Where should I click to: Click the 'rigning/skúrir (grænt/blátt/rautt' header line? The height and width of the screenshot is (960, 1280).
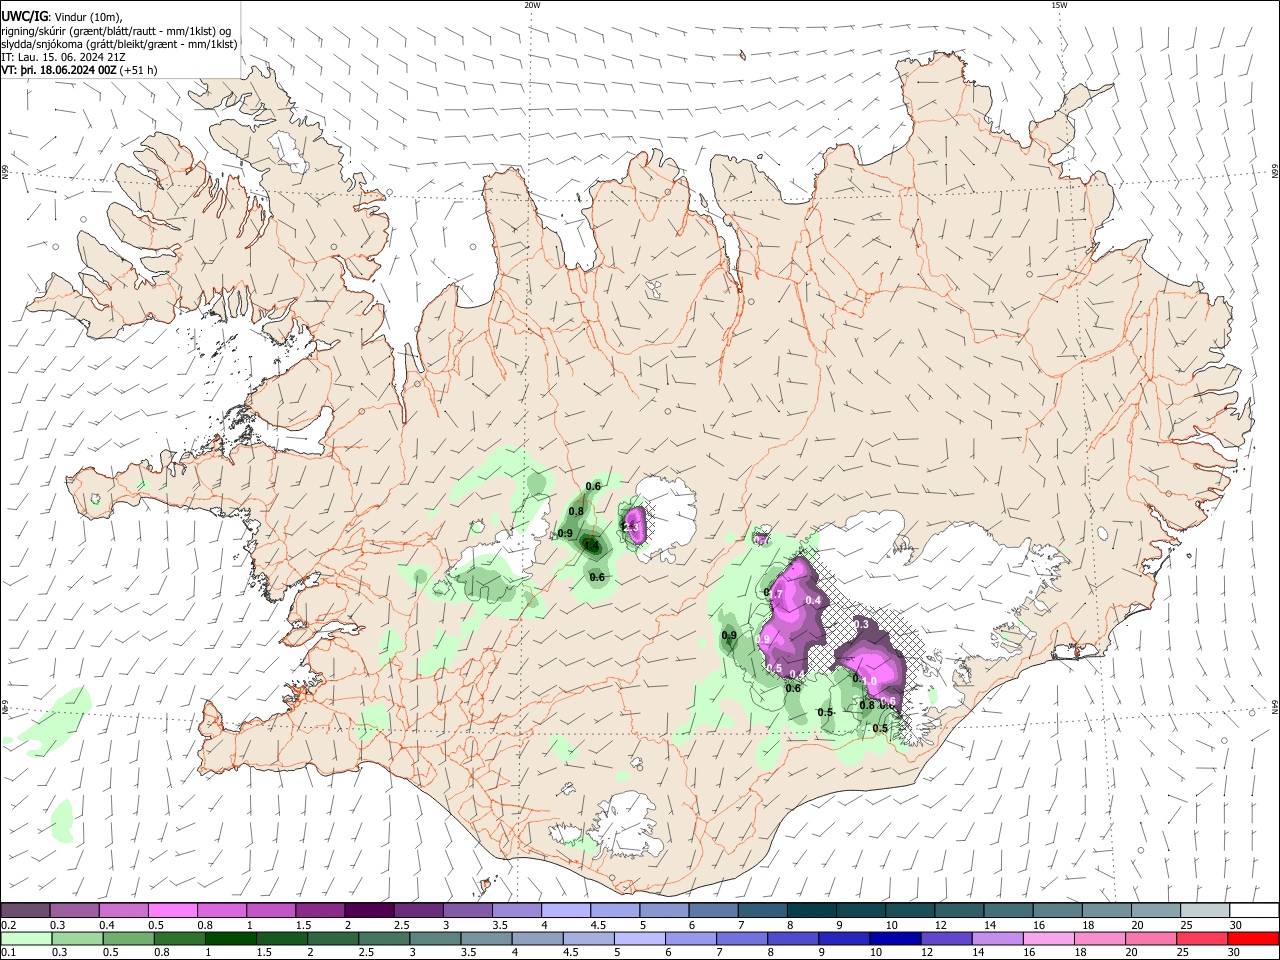(116, 30)
